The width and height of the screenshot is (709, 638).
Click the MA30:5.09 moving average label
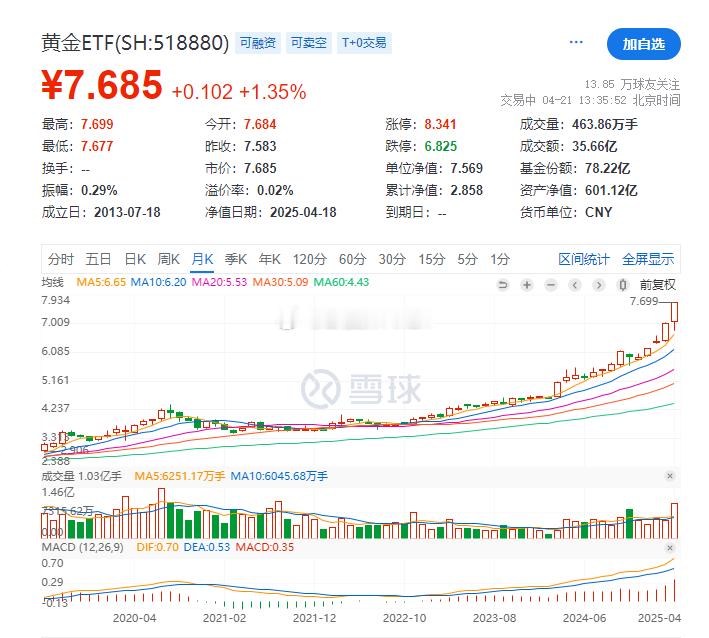280,282
